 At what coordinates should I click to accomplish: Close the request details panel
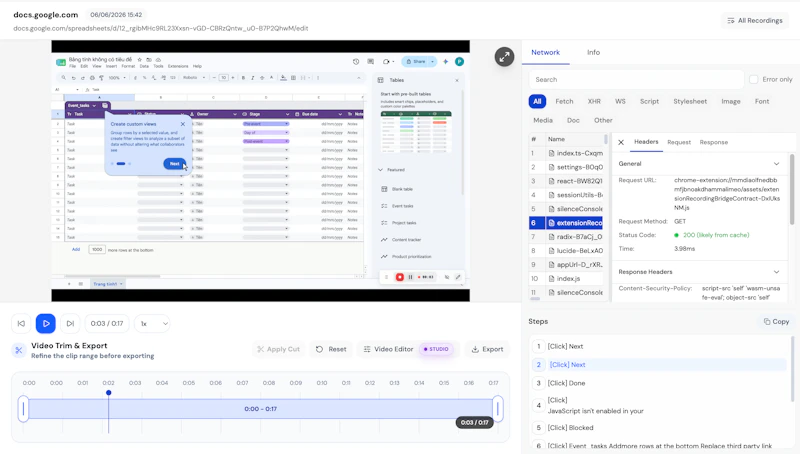coord(621,142)
